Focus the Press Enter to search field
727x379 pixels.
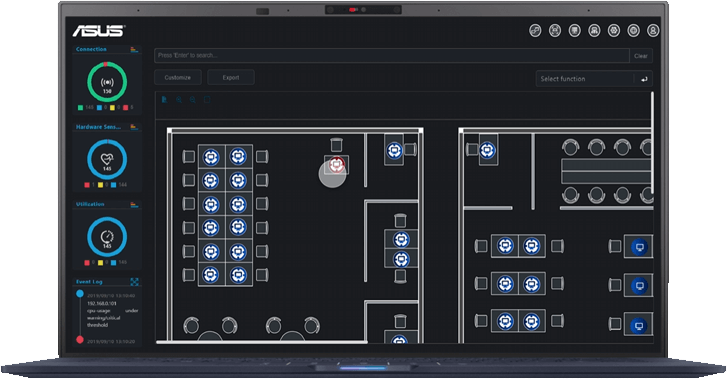pos(392,56)
